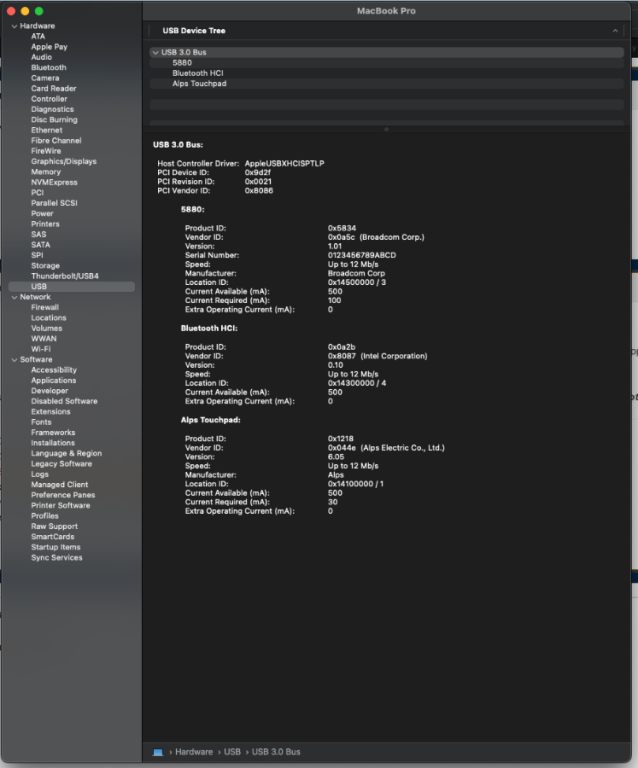
Task: Select USB in the bottom path bar
Action: click(x=232, y=752)
